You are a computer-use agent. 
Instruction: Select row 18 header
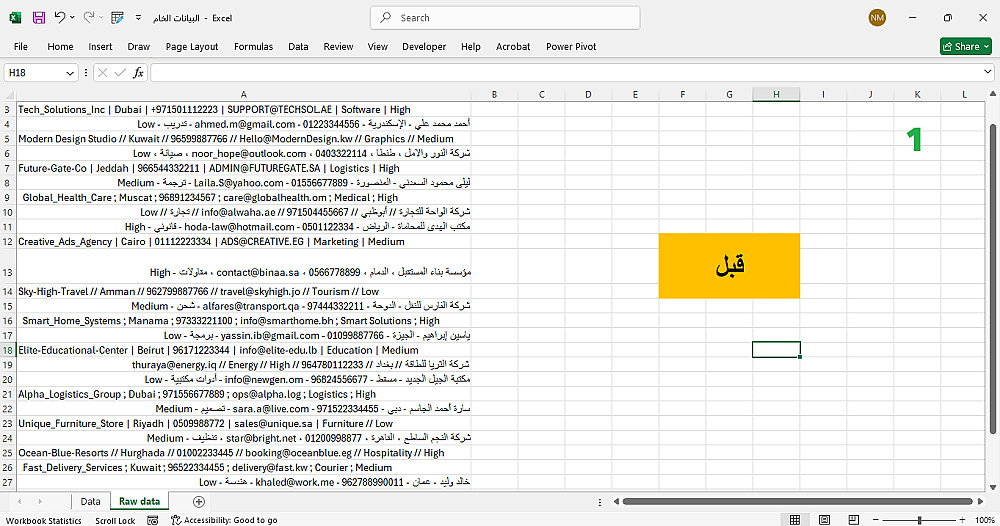[8, 350]
